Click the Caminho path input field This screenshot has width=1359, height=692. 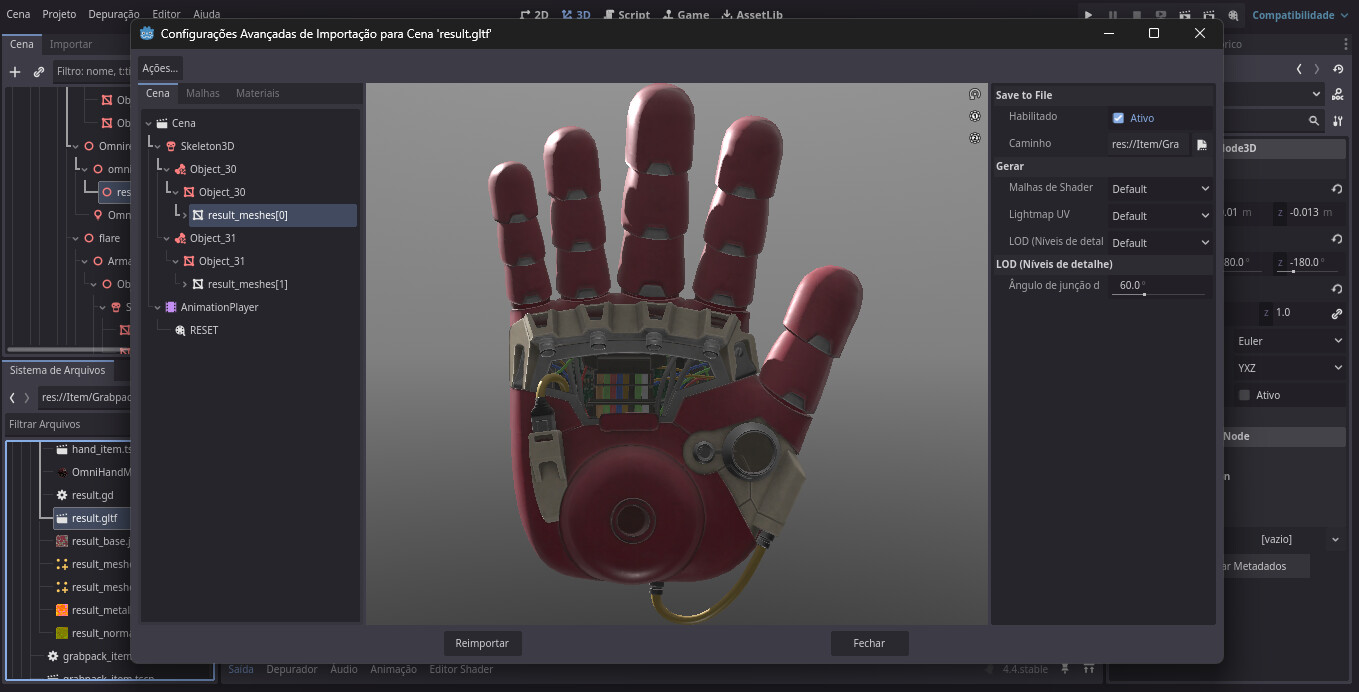point(1150,144)
